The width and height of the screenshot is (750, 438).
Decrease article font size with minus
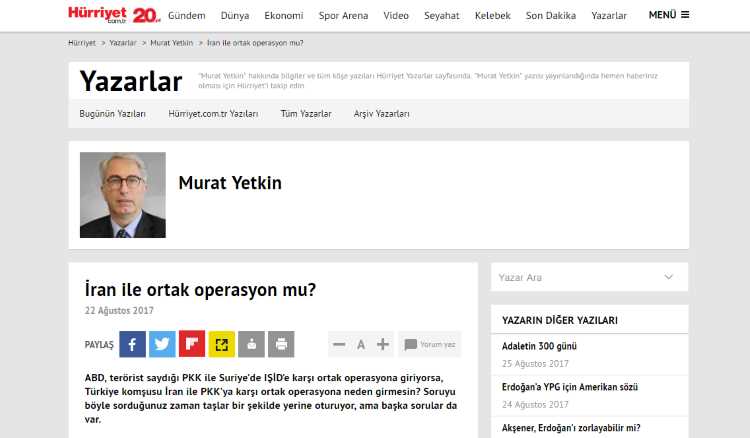(339, 344)
